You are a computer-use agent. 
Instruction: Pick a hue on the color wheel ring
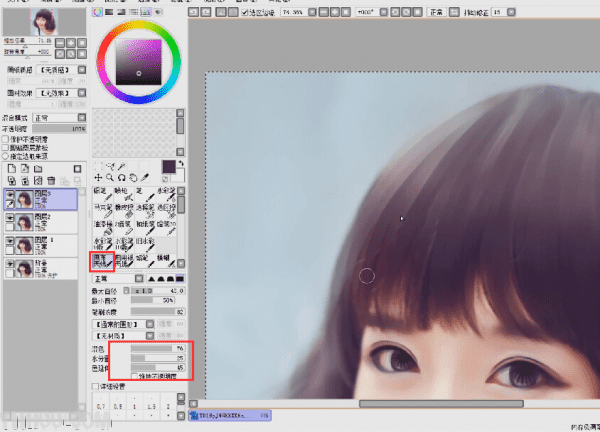tap(139, 25)
